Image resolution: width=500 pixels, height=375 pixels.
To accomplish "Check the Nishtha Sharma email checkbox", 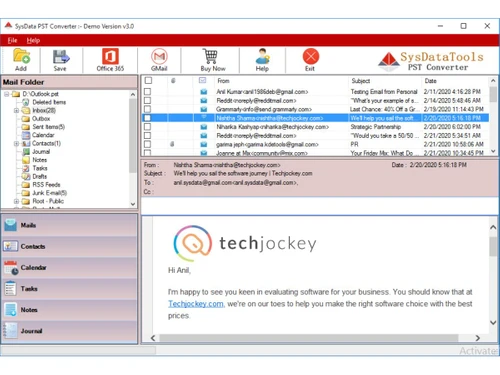I will pos(147,118).
